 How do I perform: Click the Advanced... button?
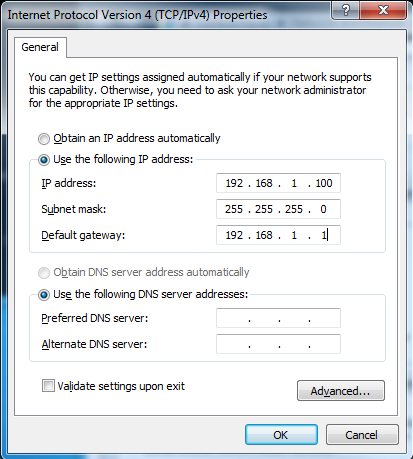(x=341, y=391)
